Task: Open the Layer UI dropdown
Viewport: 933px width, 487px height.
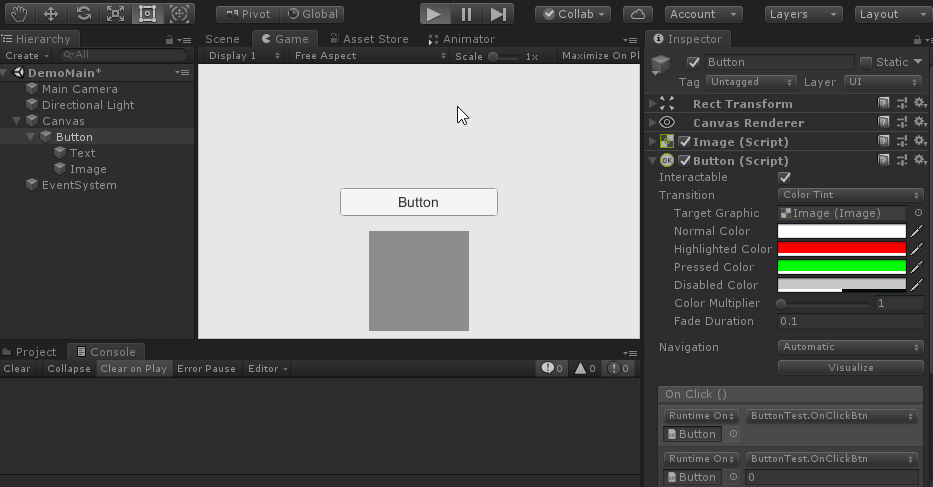Action: click(x=883, y=82)
